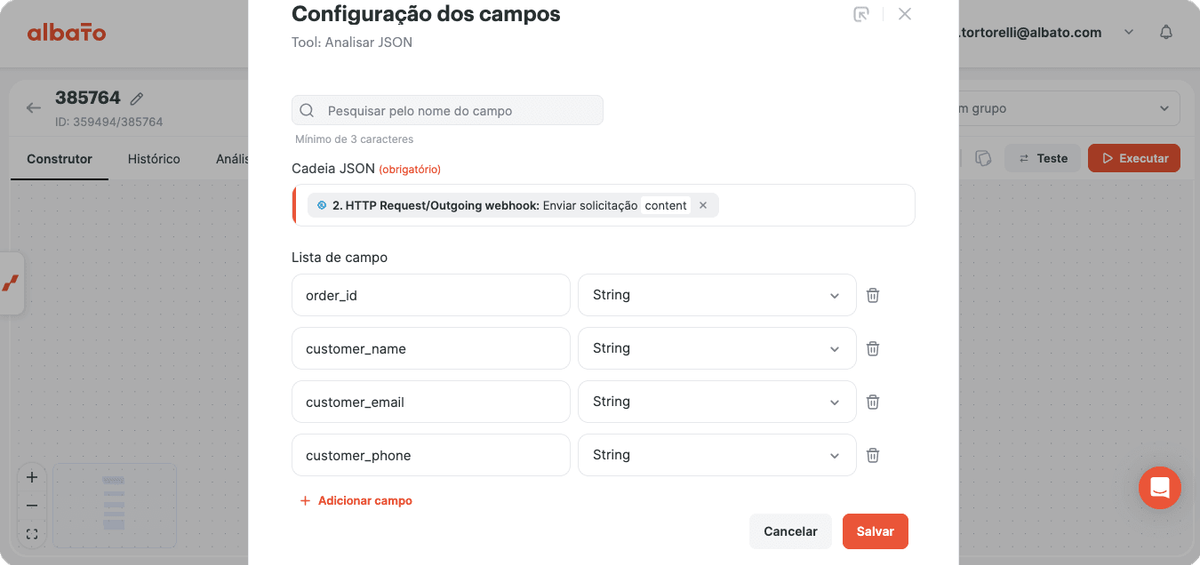The image size is (1200, 565).
Task: Switch to the Construtor tab
Action: coord(59,159)
